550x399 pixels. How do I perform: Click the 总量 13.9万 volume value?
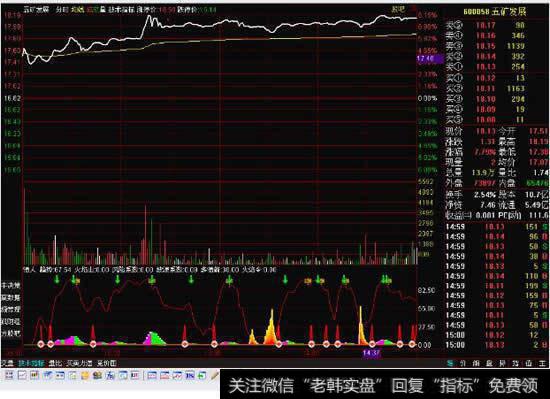pos(483,173)
